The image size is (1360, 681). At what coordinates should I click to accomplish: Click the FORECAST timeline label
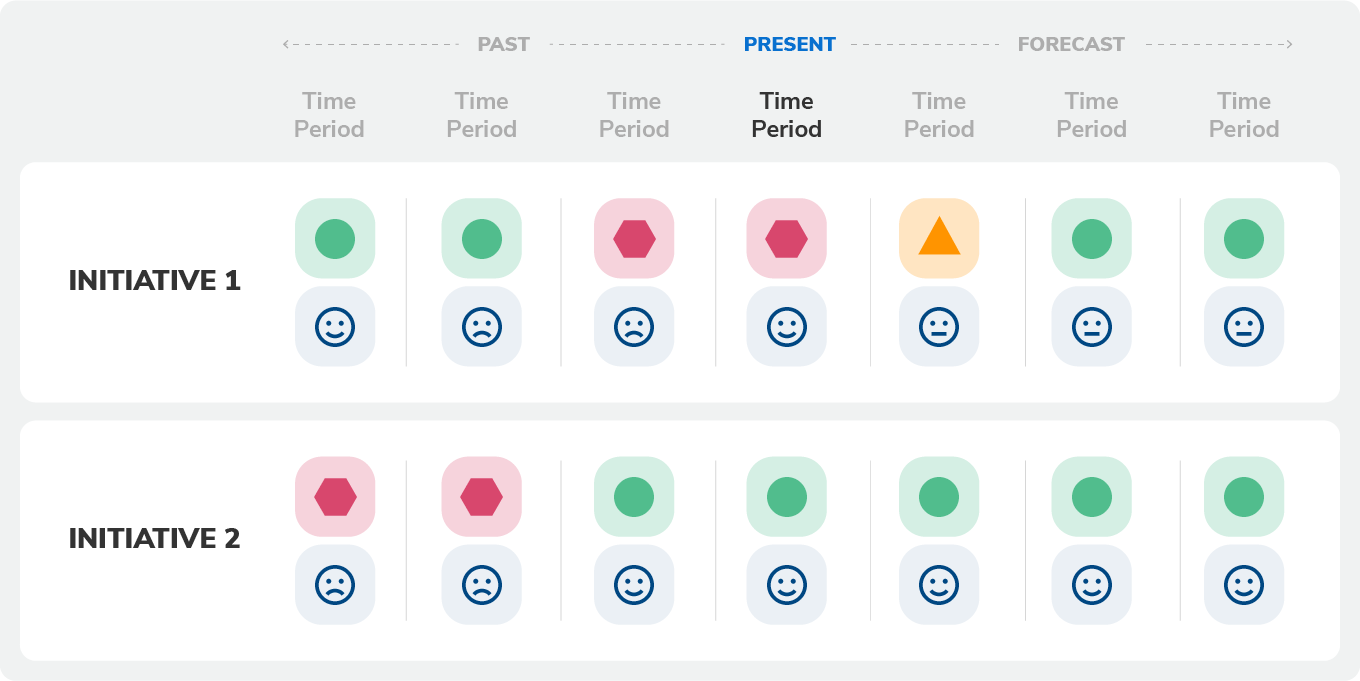(x=1071, y=44)
